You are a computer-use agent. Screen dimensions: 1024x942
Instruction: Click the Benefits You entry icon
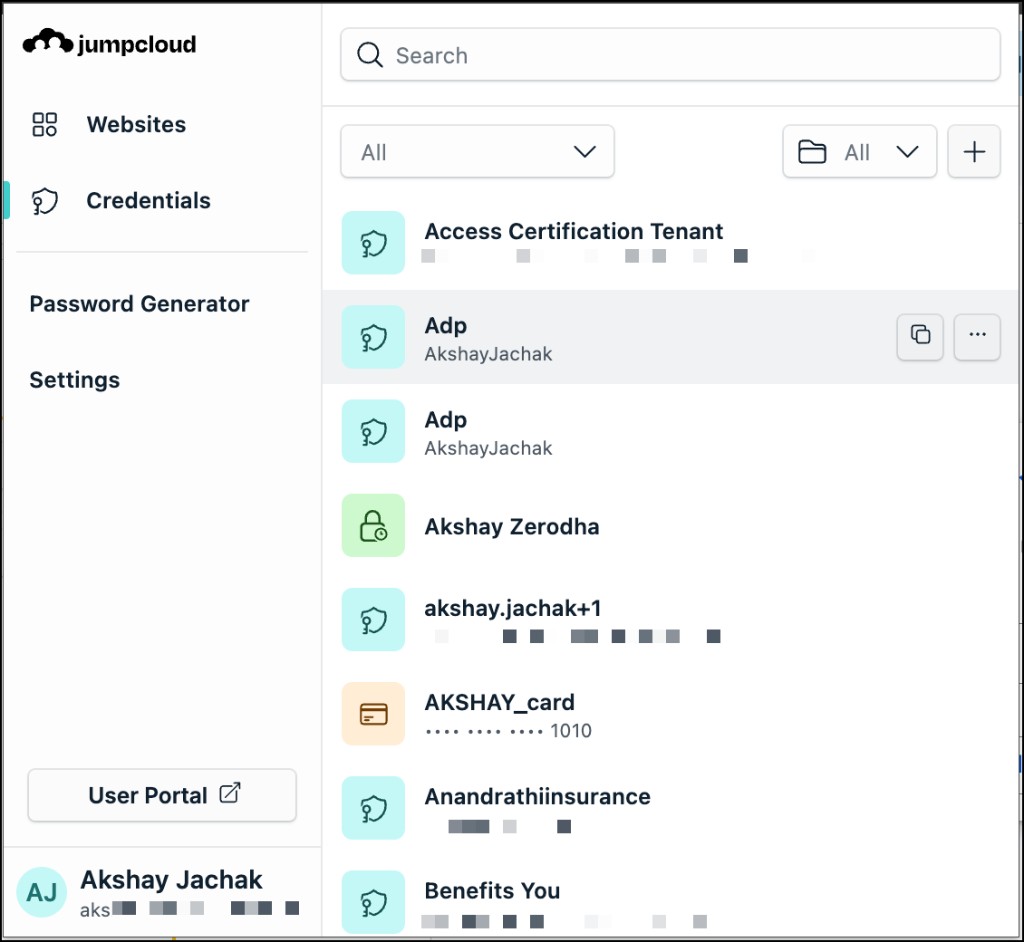pyautogui.click(x=374, y=901)
